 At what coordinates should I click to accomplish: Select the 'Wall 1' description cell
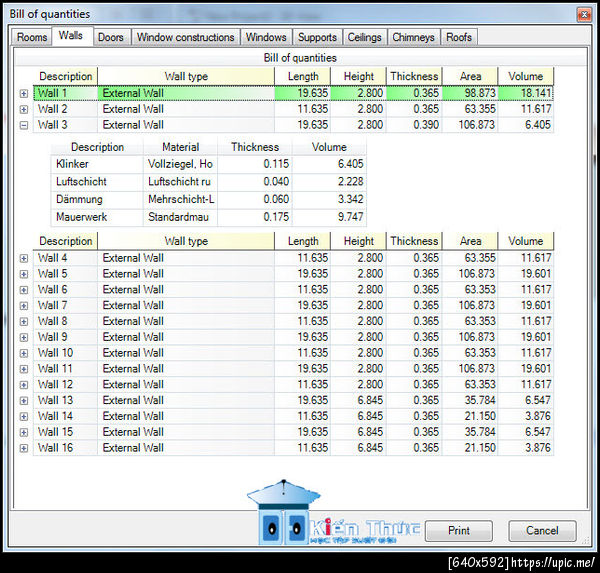[65, 93]
